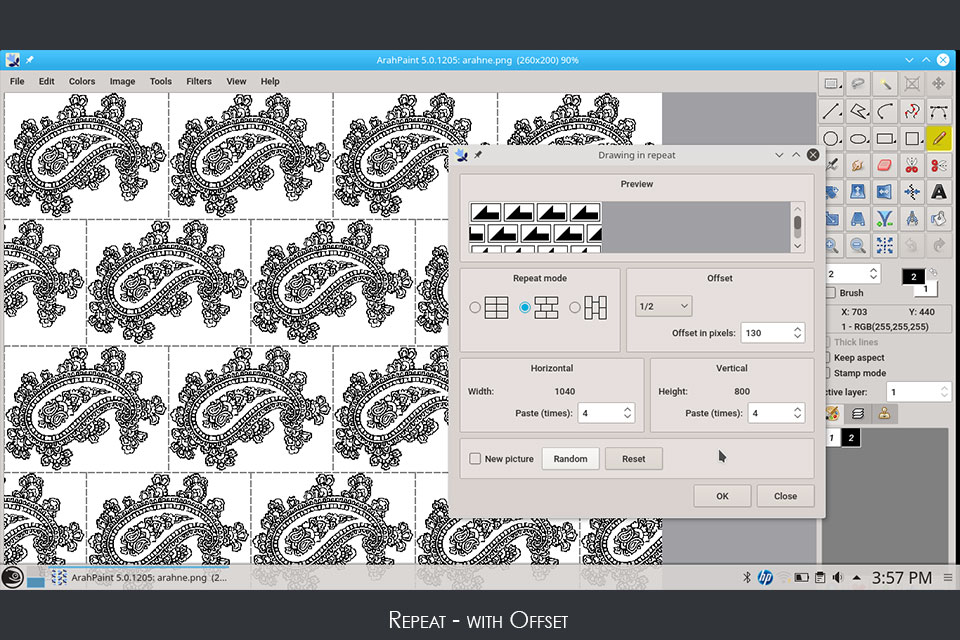Click the swap colors icon beside swatches
This screenshot has height=640, width=960.
933,272
